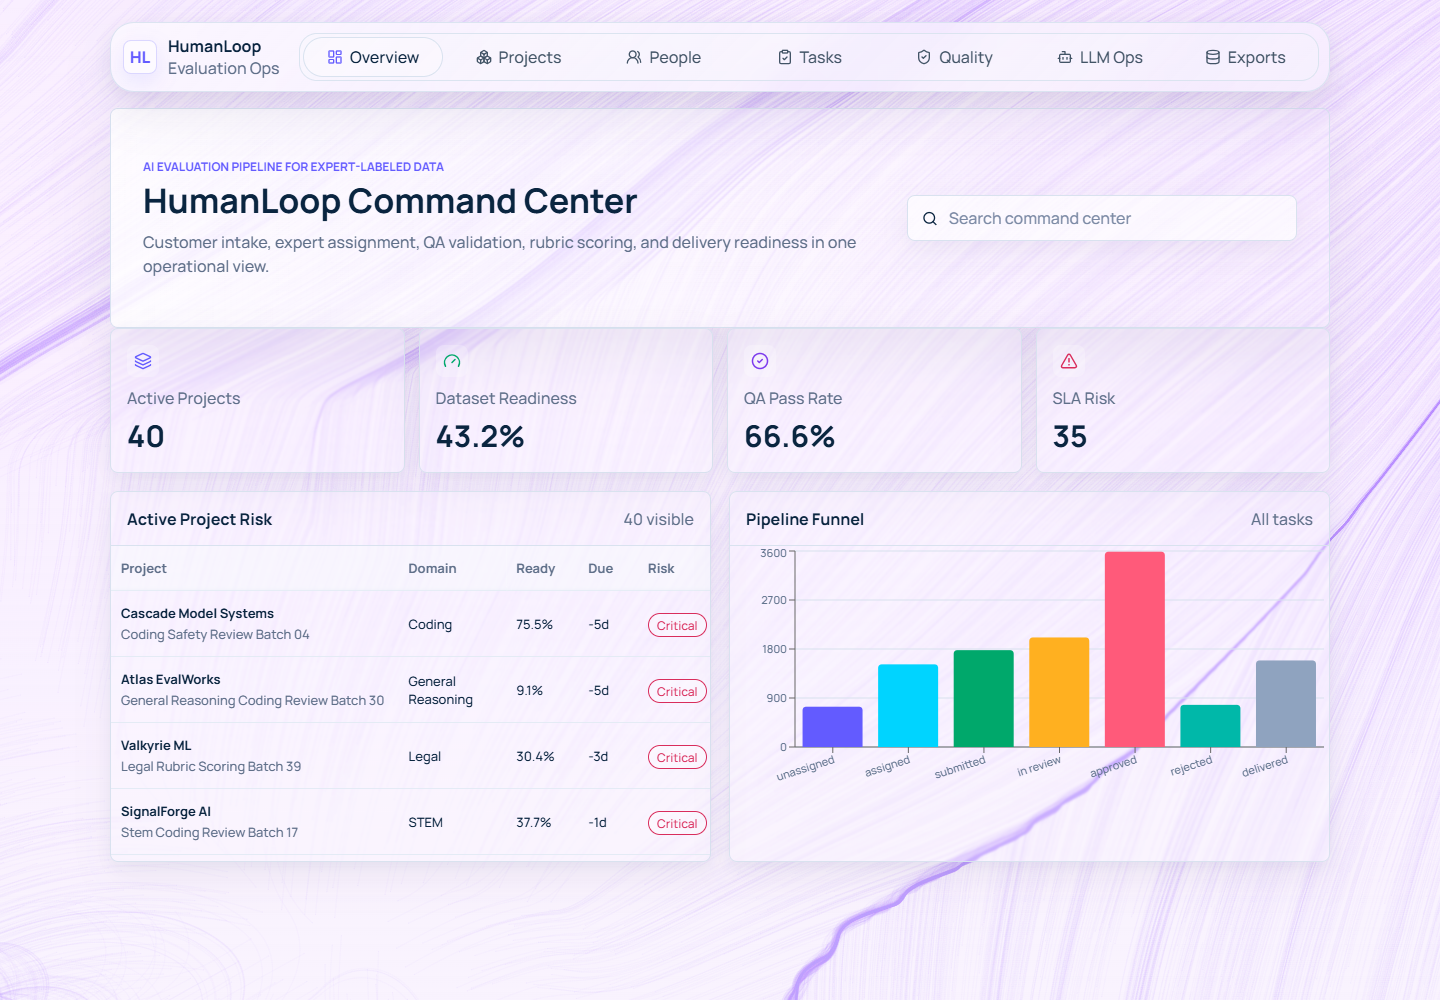The image size is (1440, 1000).
Task: Click the Project column header
Action: [144, 568]
